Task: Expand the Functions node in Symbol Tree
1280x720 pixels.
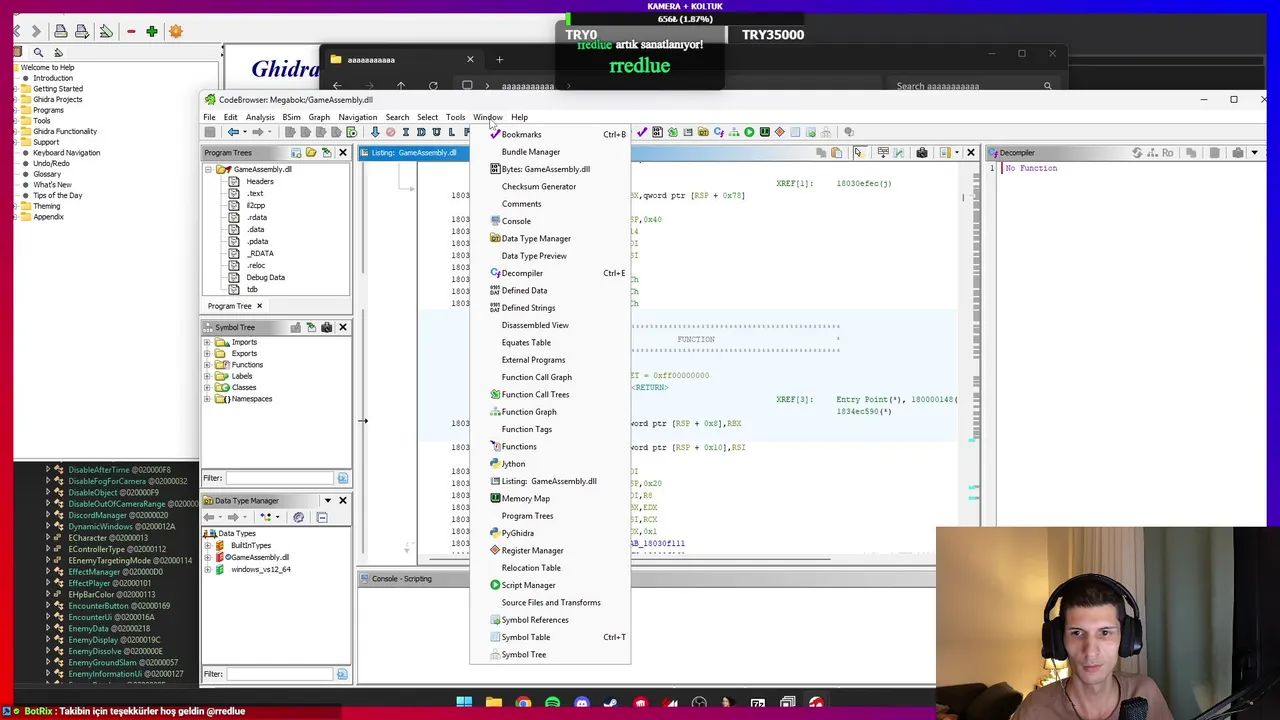Action: tap(207, 365)
